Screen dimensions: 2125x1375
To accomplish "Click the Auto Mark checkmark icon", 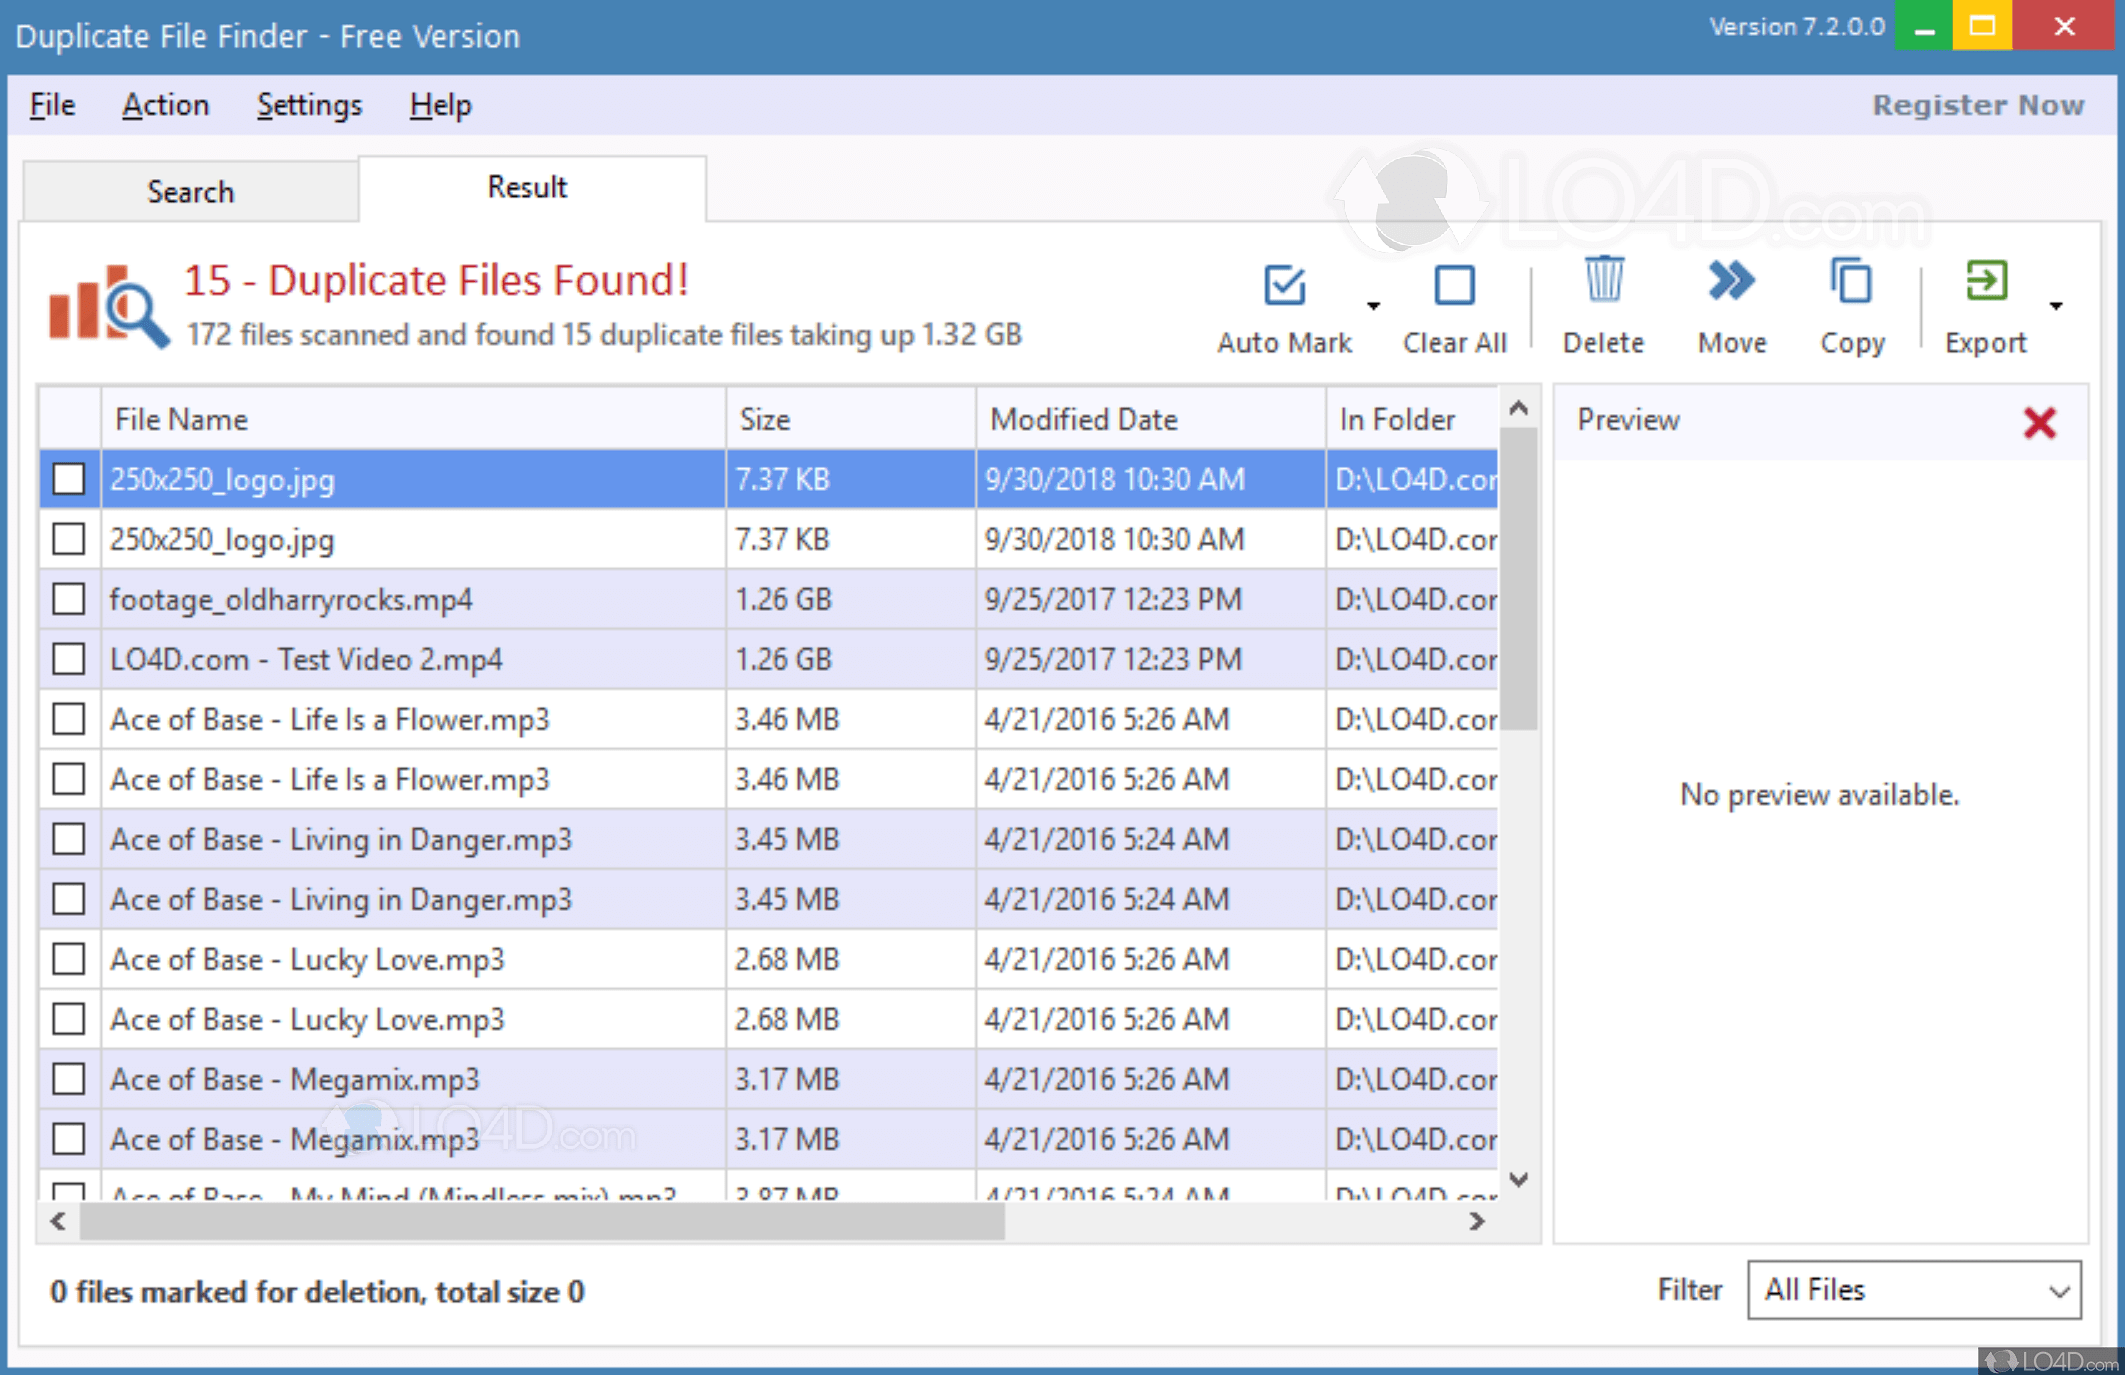I will pyautogui.click(x=1284, y=286).
